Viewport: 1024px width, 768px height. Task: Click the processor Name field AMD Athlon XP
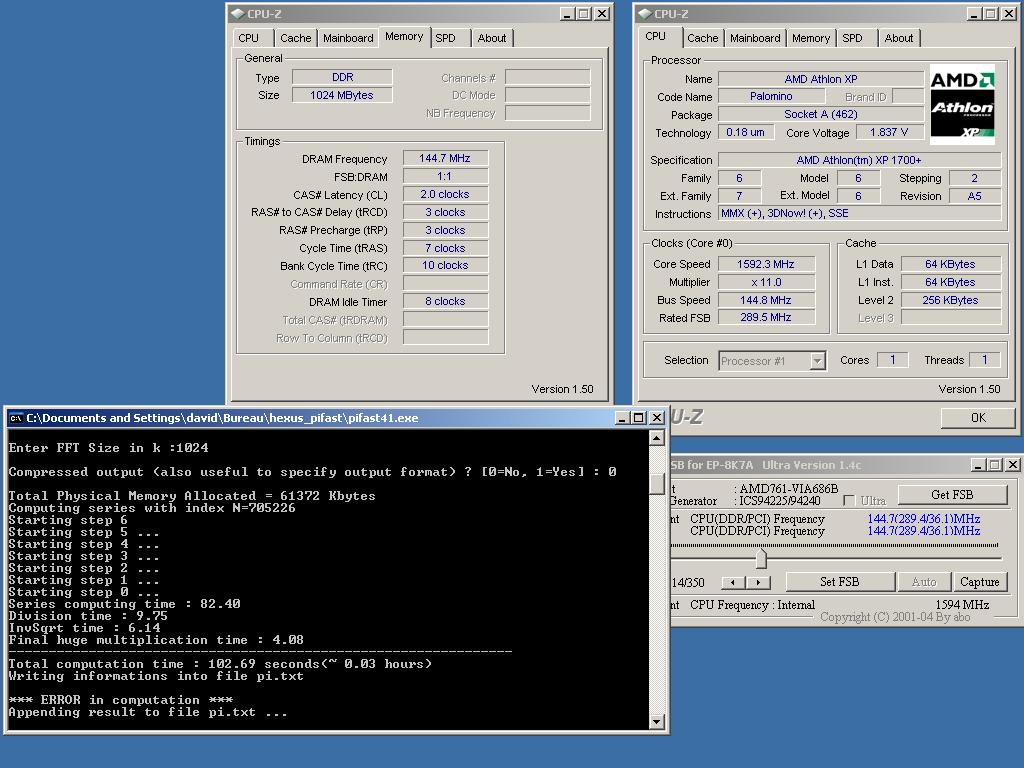[821, 79]
